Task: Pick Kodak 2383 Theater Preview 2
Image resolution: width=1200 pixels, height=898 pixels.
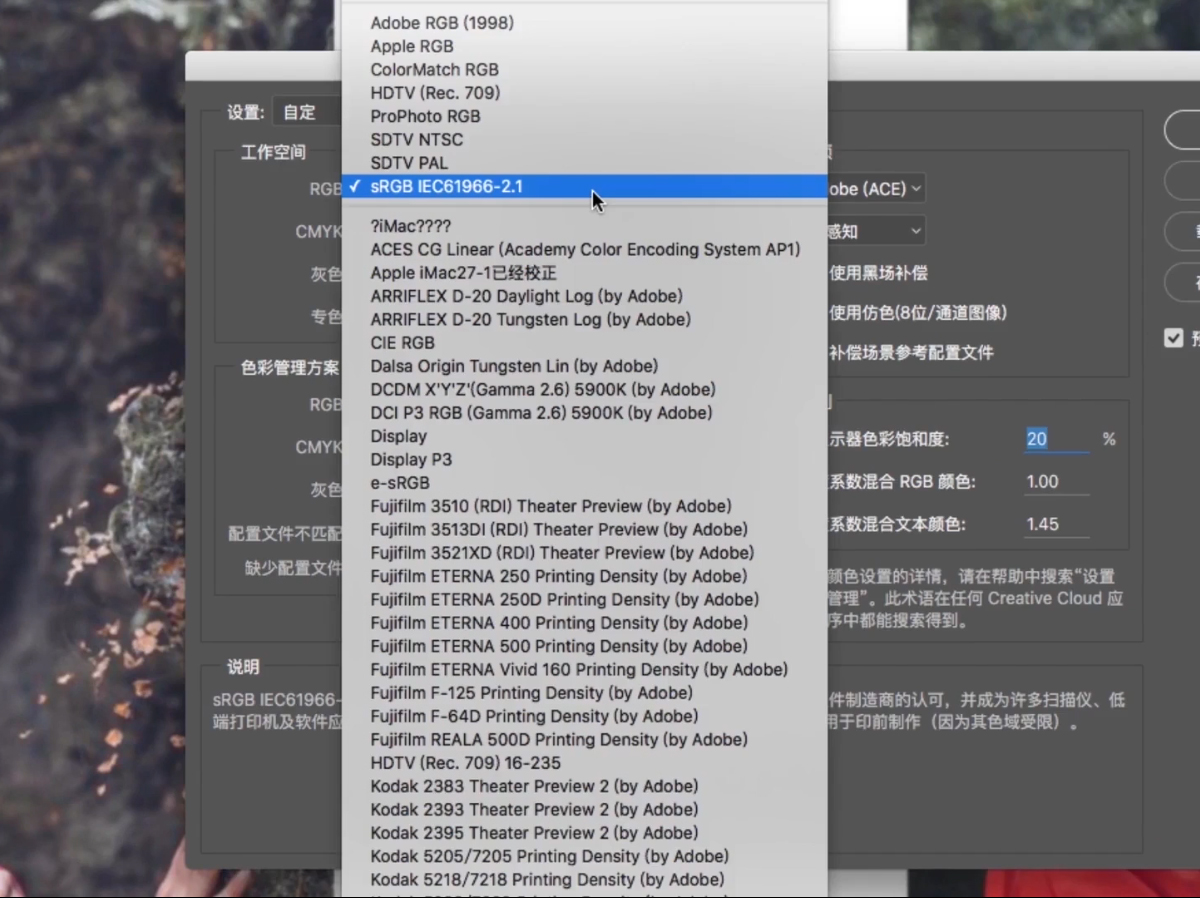Action: click(534, 786)
